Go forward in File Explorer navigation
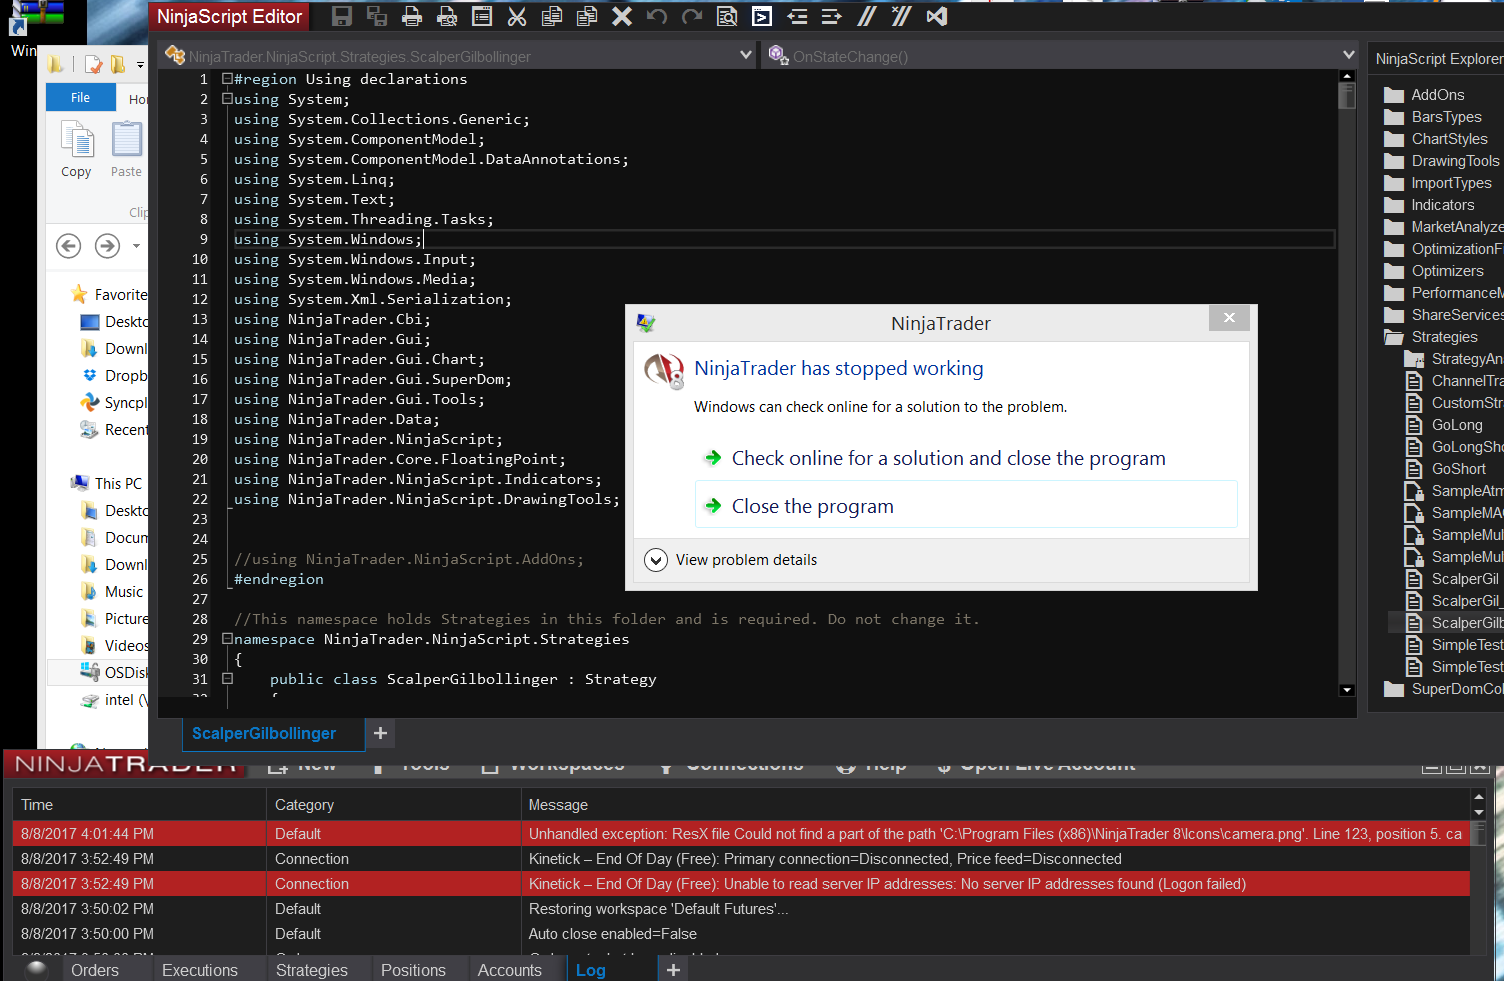Screen dimensions: 1504x981 click(107, 245)
